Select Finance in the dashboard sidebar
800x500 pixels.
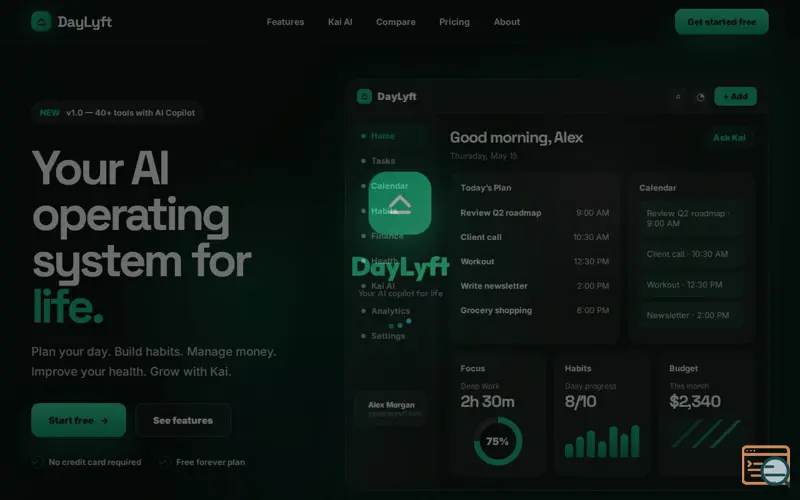(x=391, y=236)
